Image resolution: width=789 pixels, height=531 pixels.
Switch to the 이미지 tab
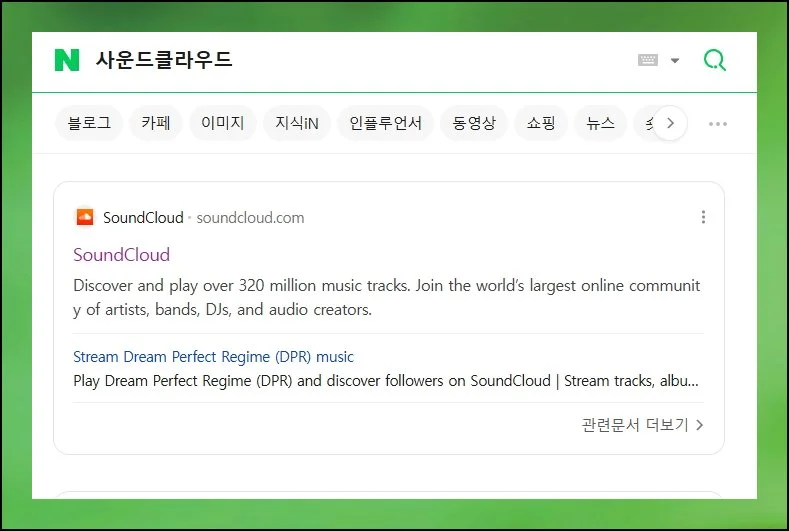pyautogui.click(x=222, y=124)
